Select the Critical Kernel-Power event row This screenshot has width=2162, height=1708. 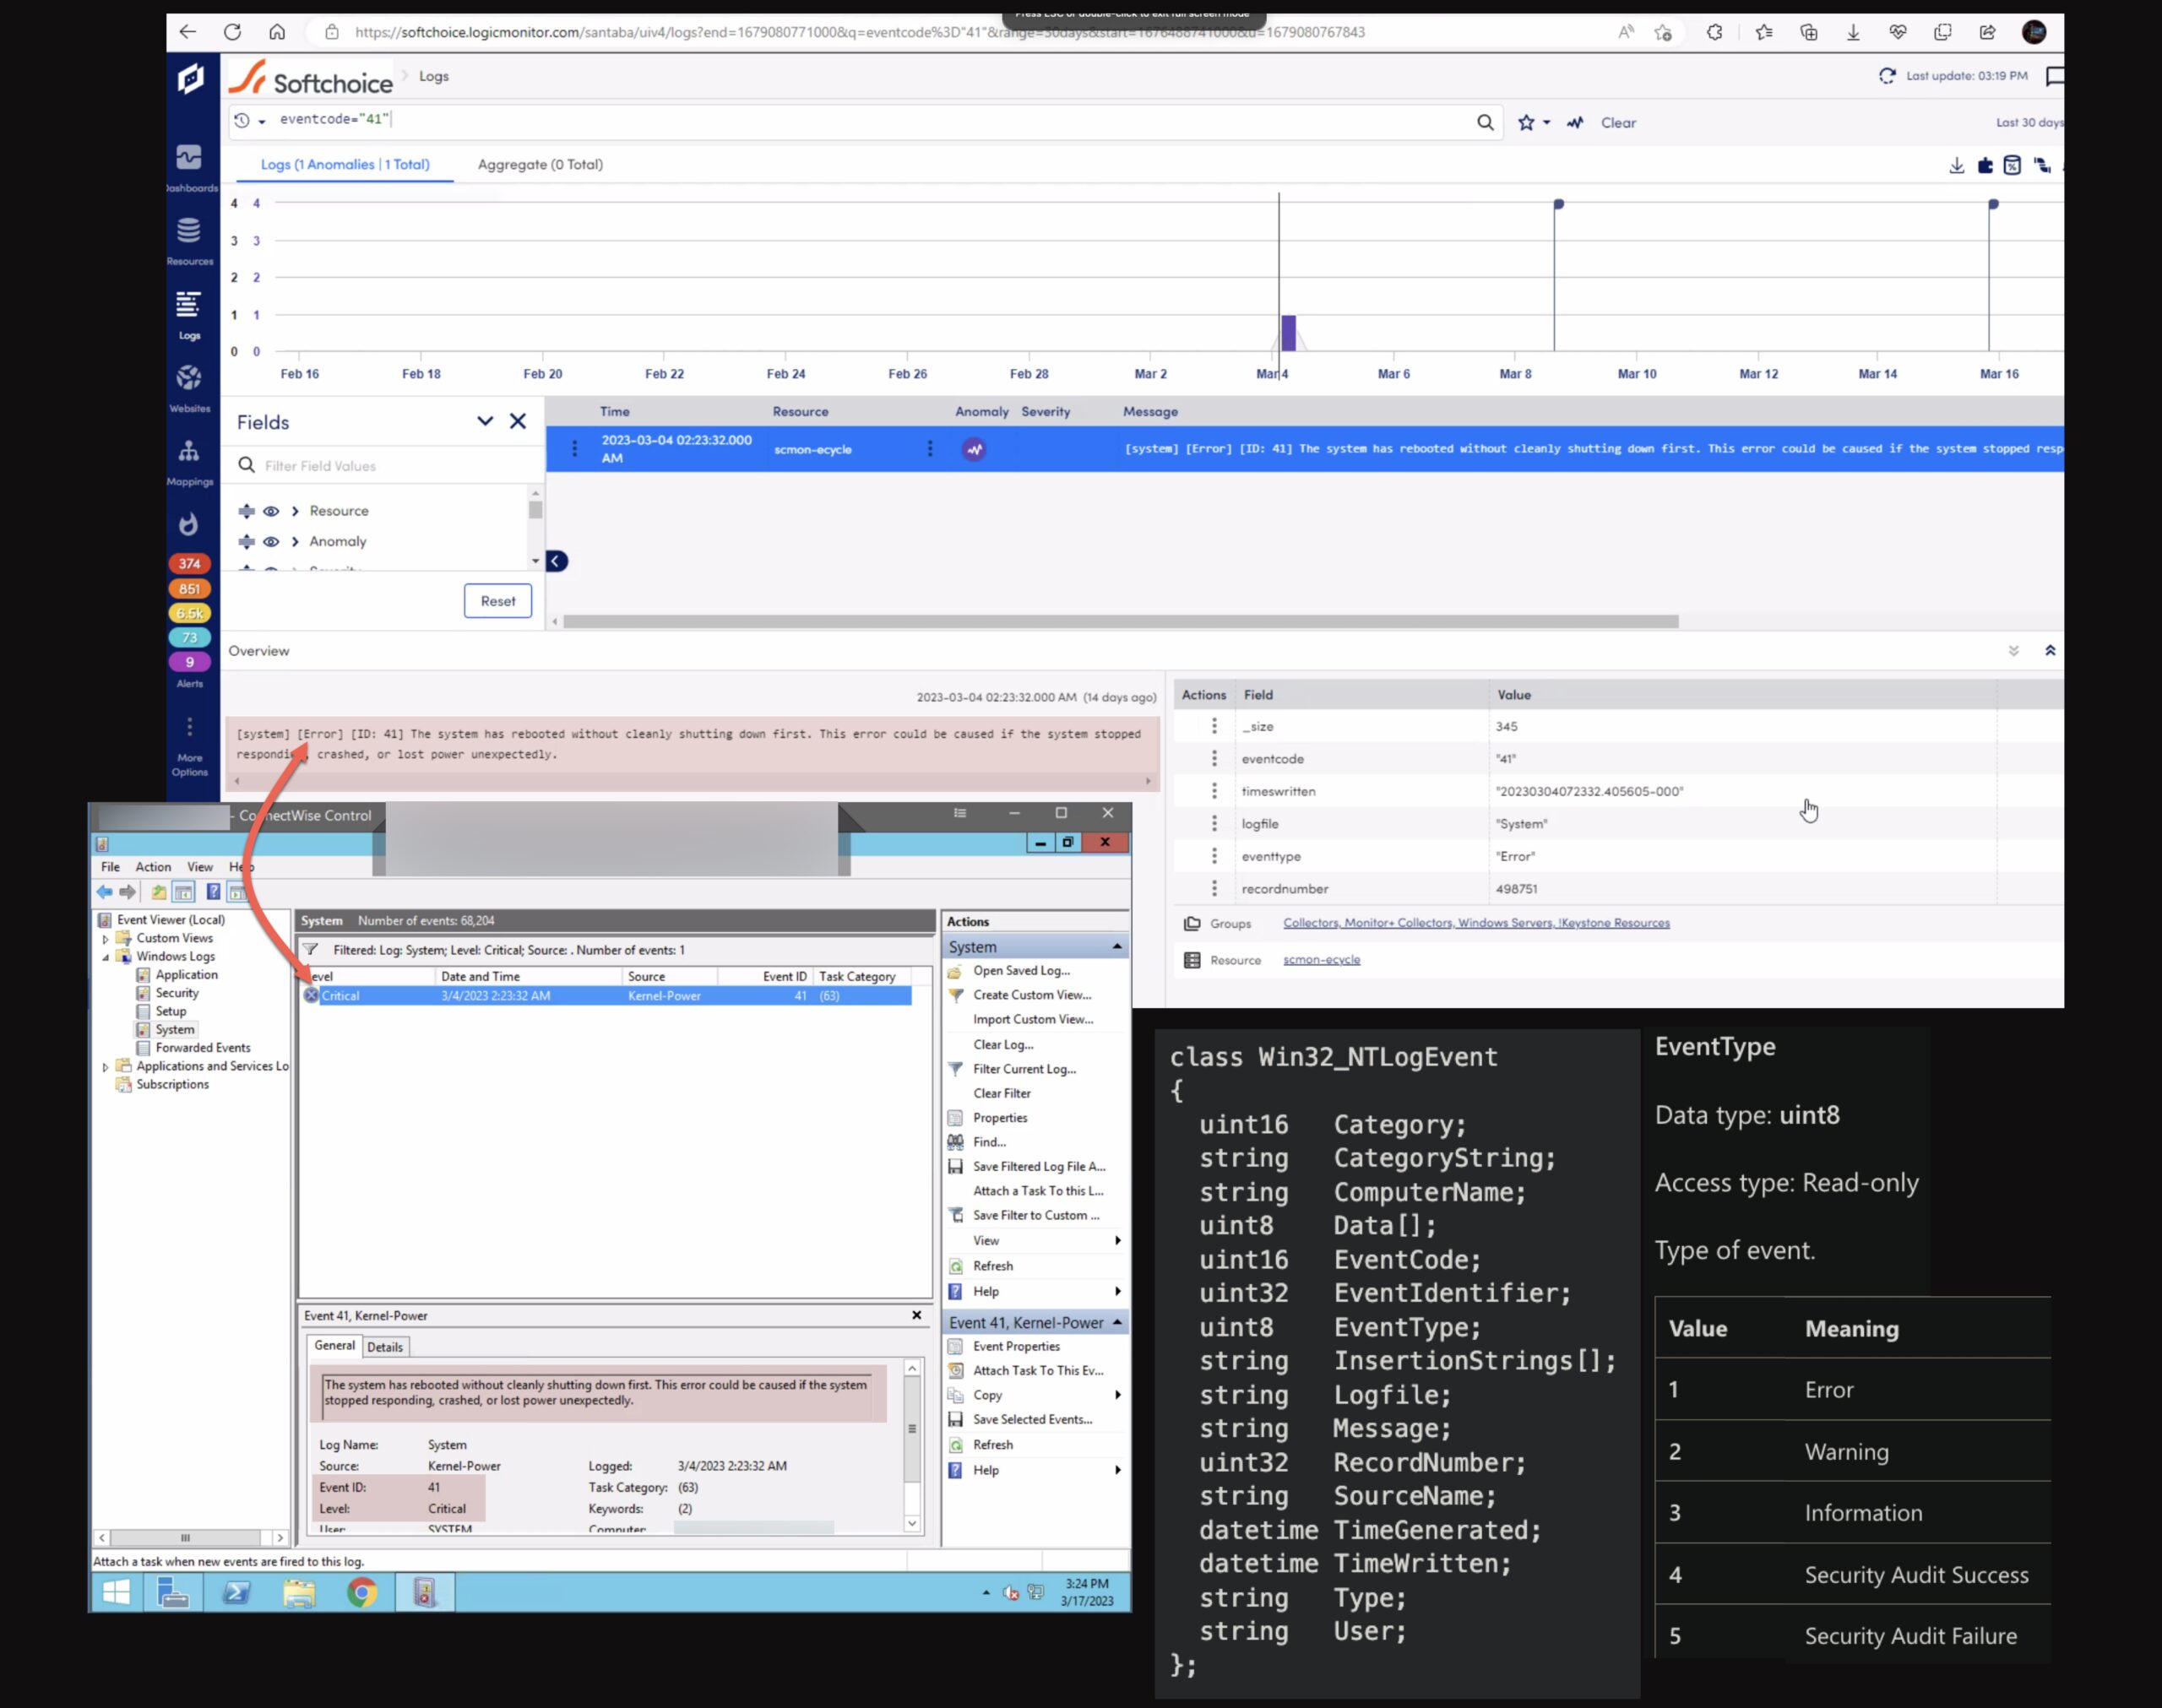[606, 996]
